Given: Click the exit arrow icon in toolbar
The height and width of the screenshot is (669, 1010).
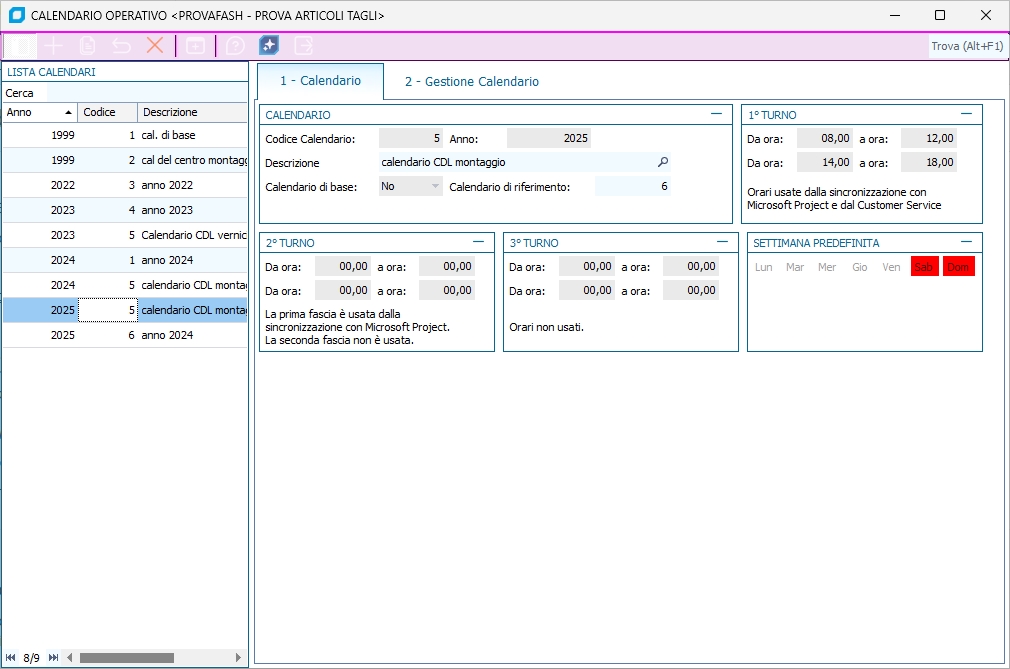Looking at the screenshot, I should (303, 45).
